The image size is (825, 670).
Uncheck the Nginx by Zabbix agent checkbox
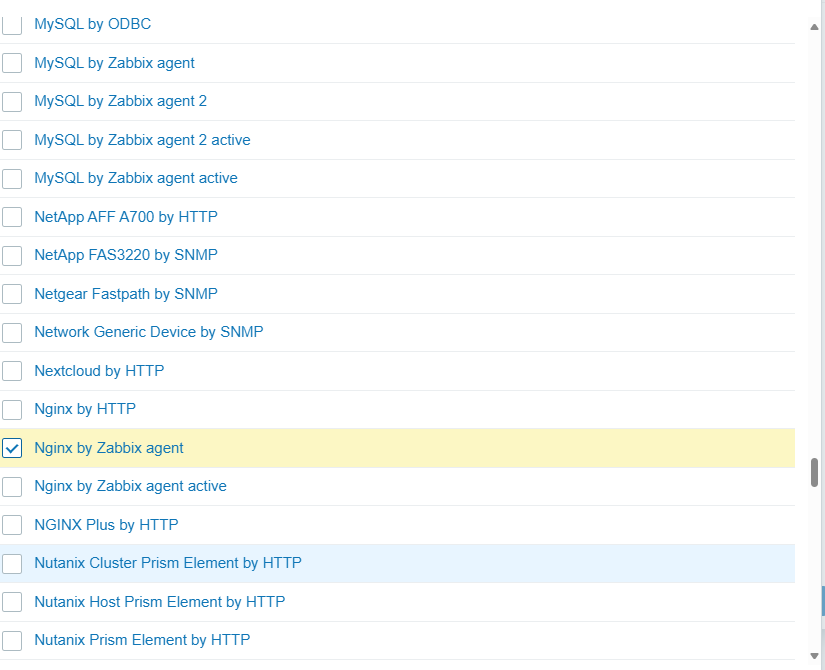12,448
